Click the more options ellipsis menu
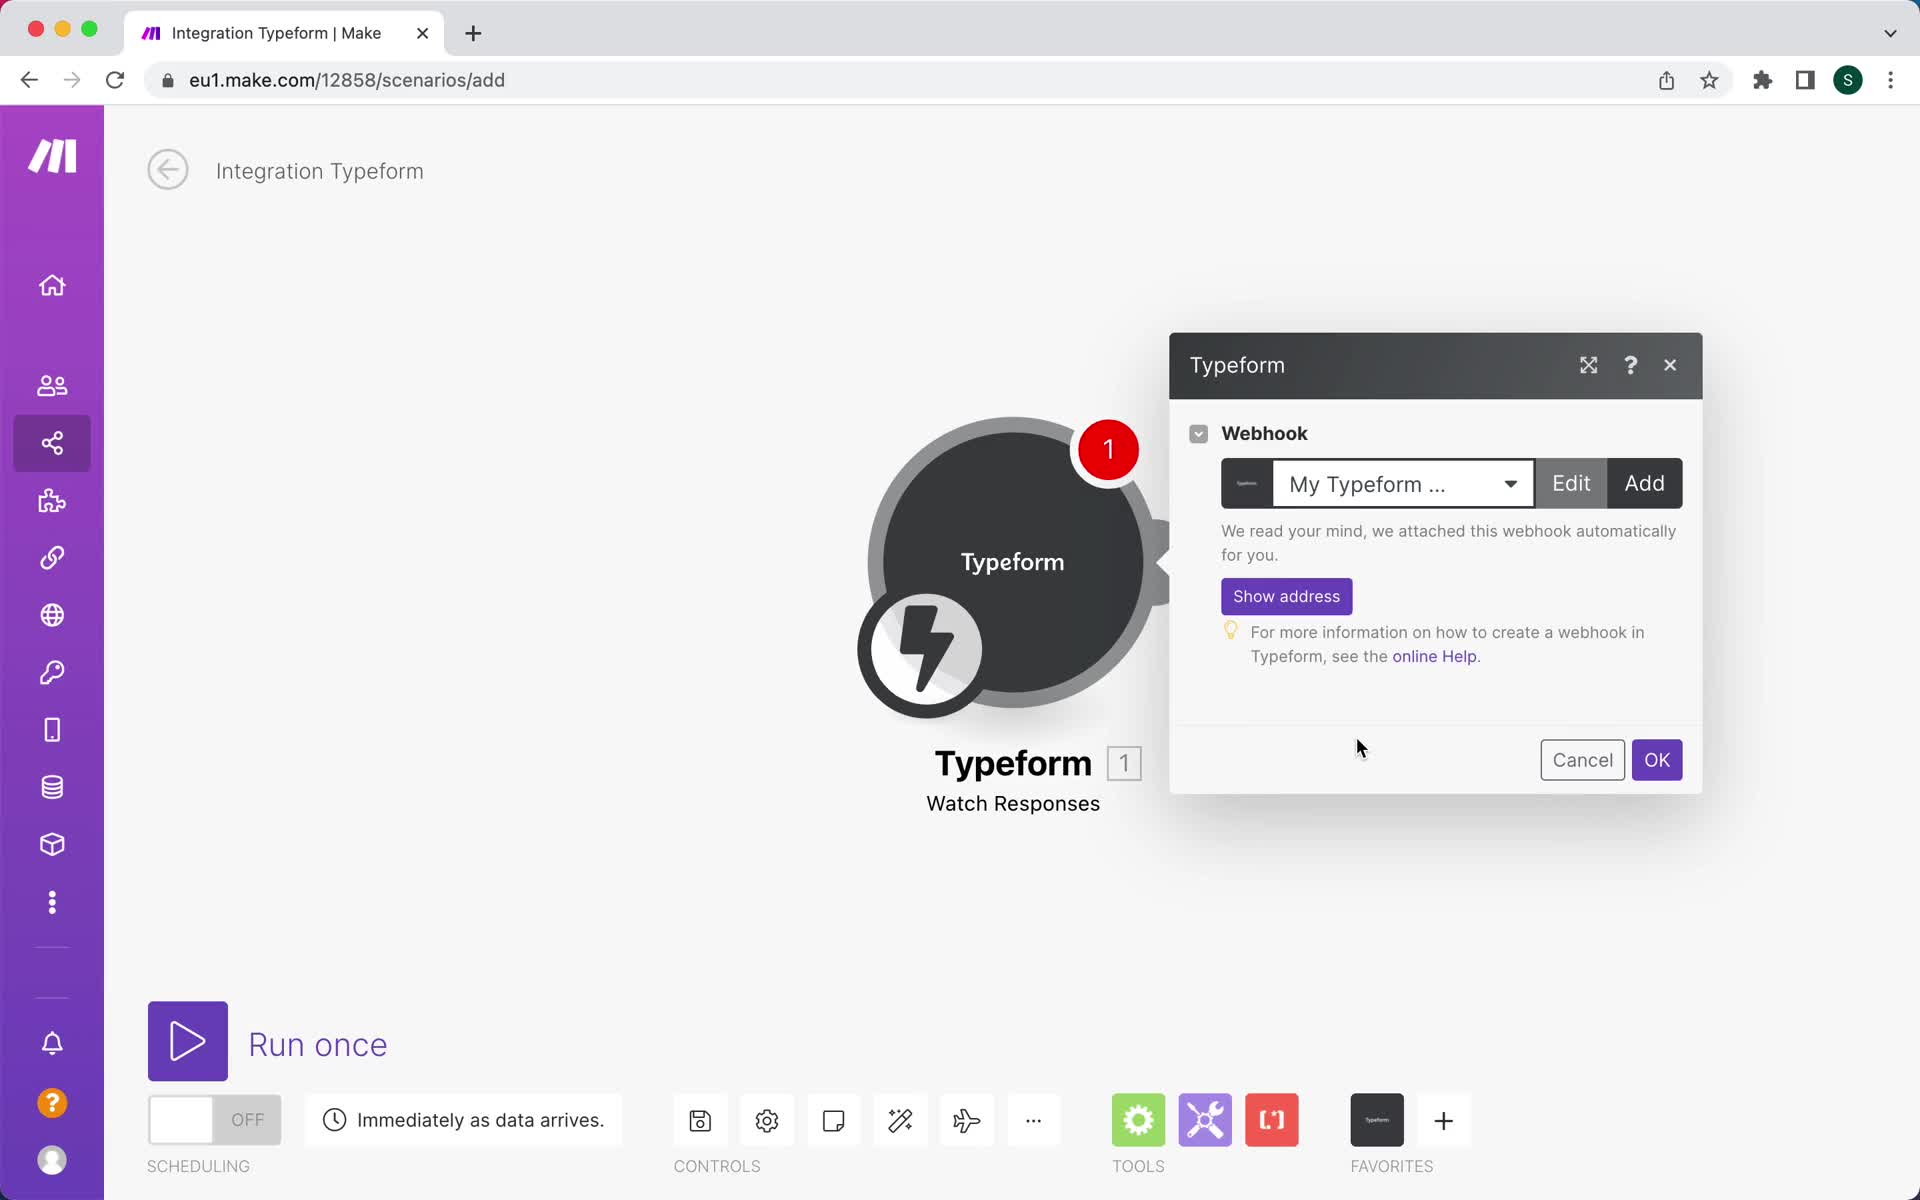The height and width of the screenshot is (1200, 1920). pos(1033,1120)
